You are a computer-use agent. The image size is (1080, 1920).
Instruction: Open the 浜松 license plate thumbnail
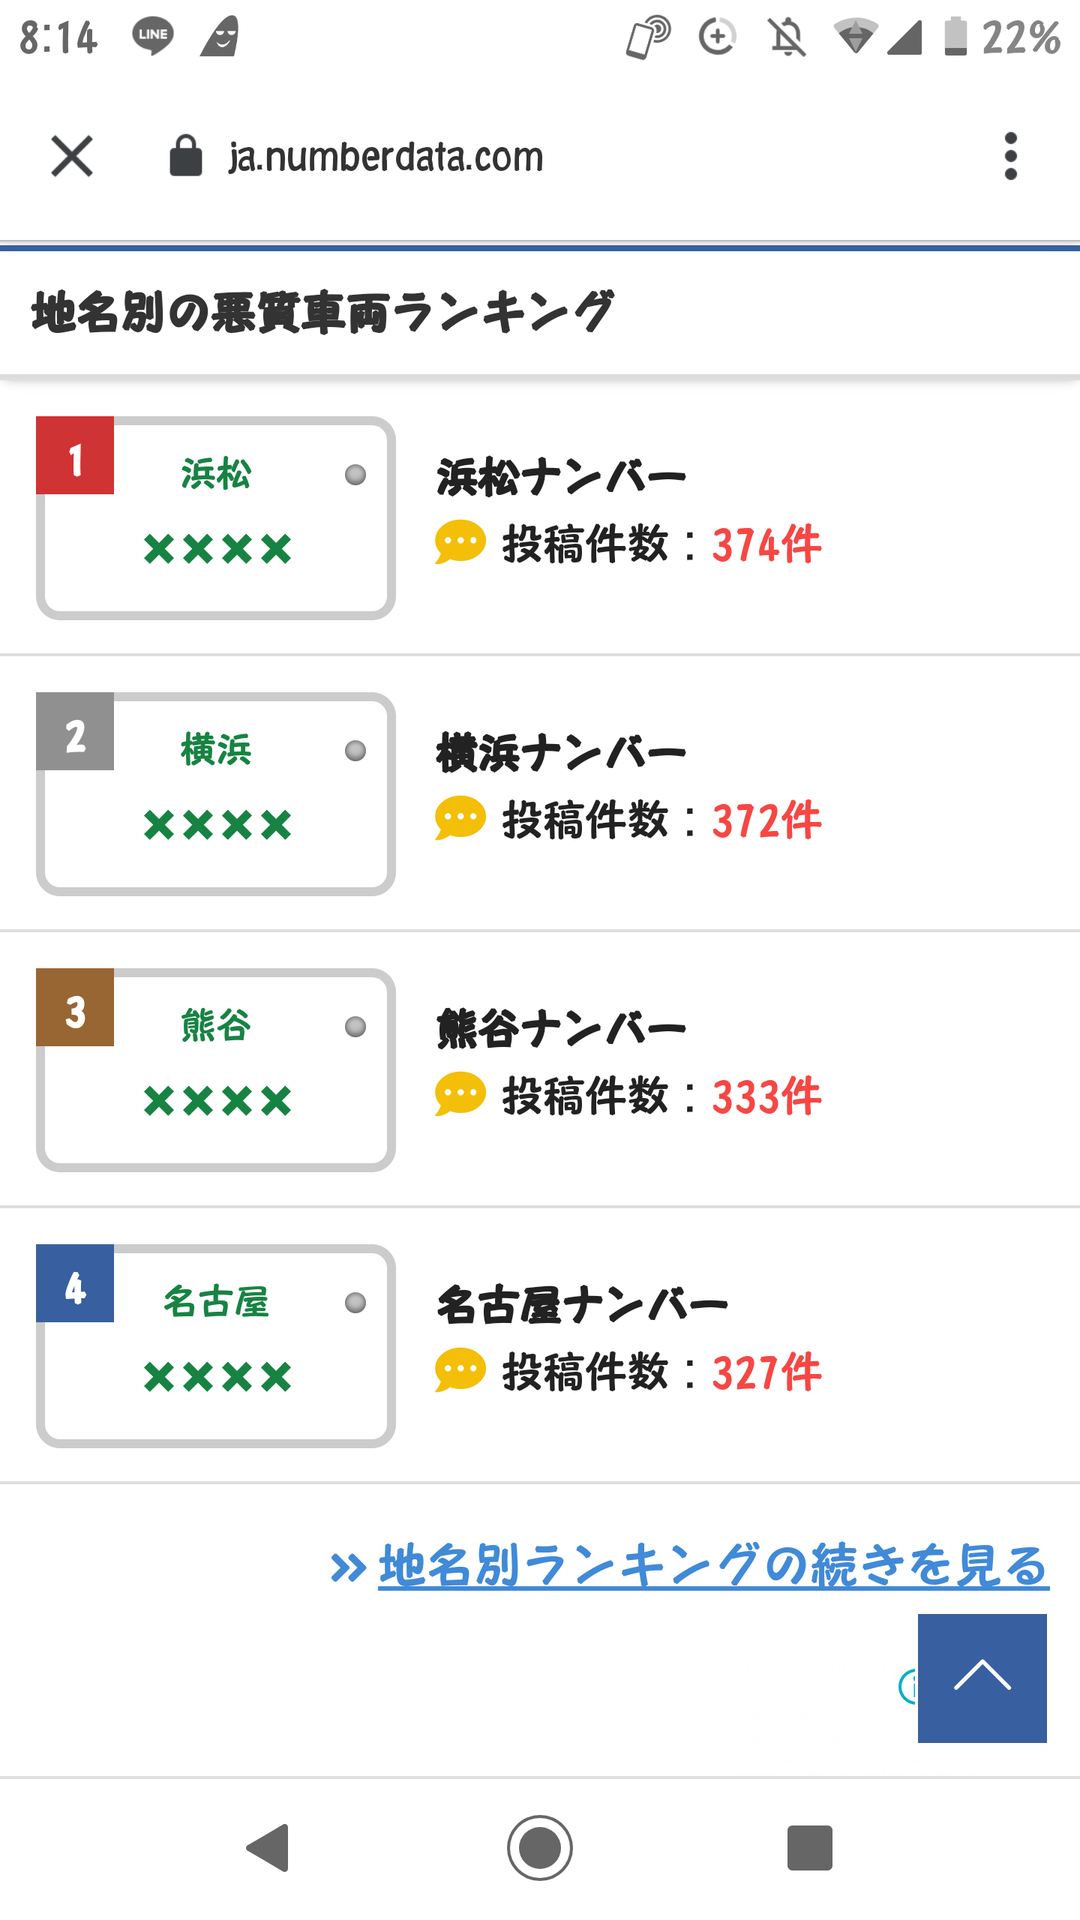point(216,518)
